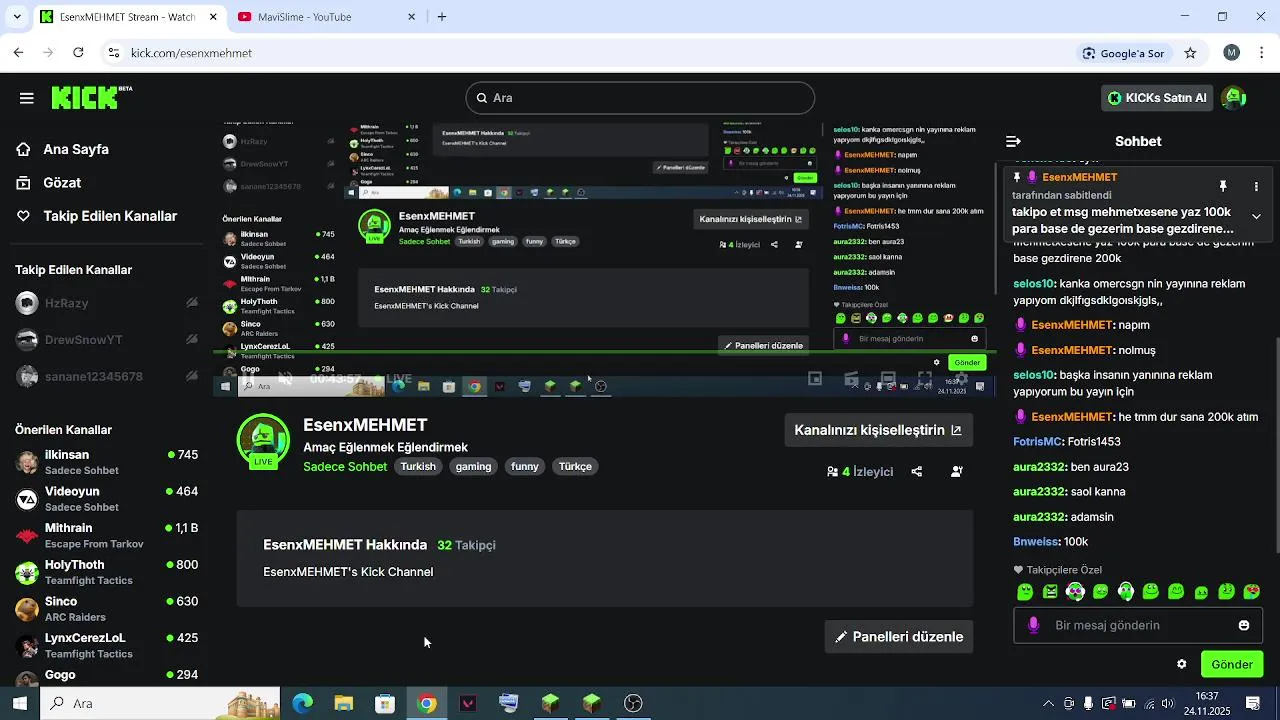Send message with Gönder button
Viewport: 1280px width, 720px height.
click(x=1232, y=664)
